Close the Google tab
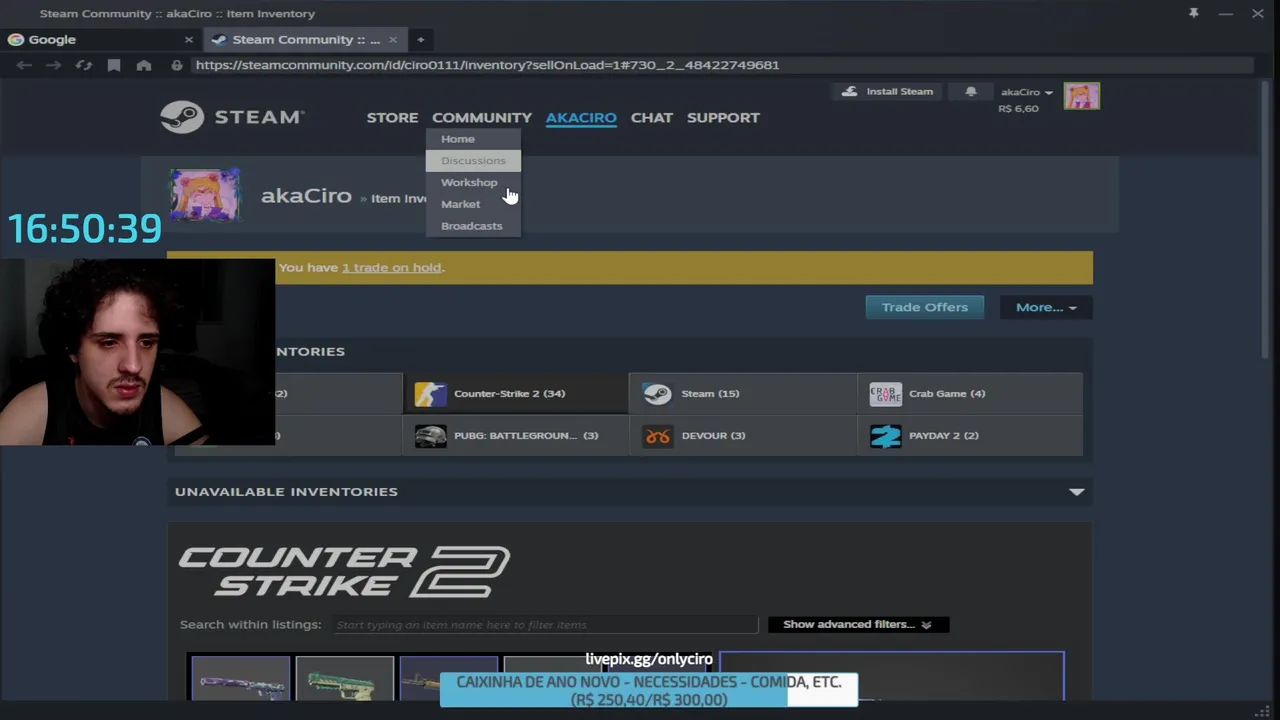The width and height of the screenshot is (1280, 720). [188, 40]
